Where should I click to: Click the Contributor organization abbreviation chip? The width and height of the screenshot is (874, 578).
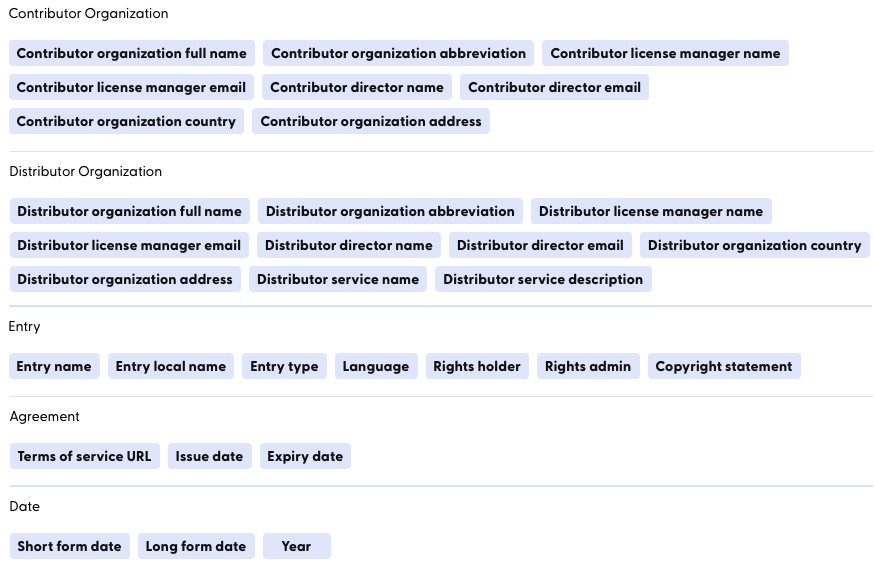point(398,53)
